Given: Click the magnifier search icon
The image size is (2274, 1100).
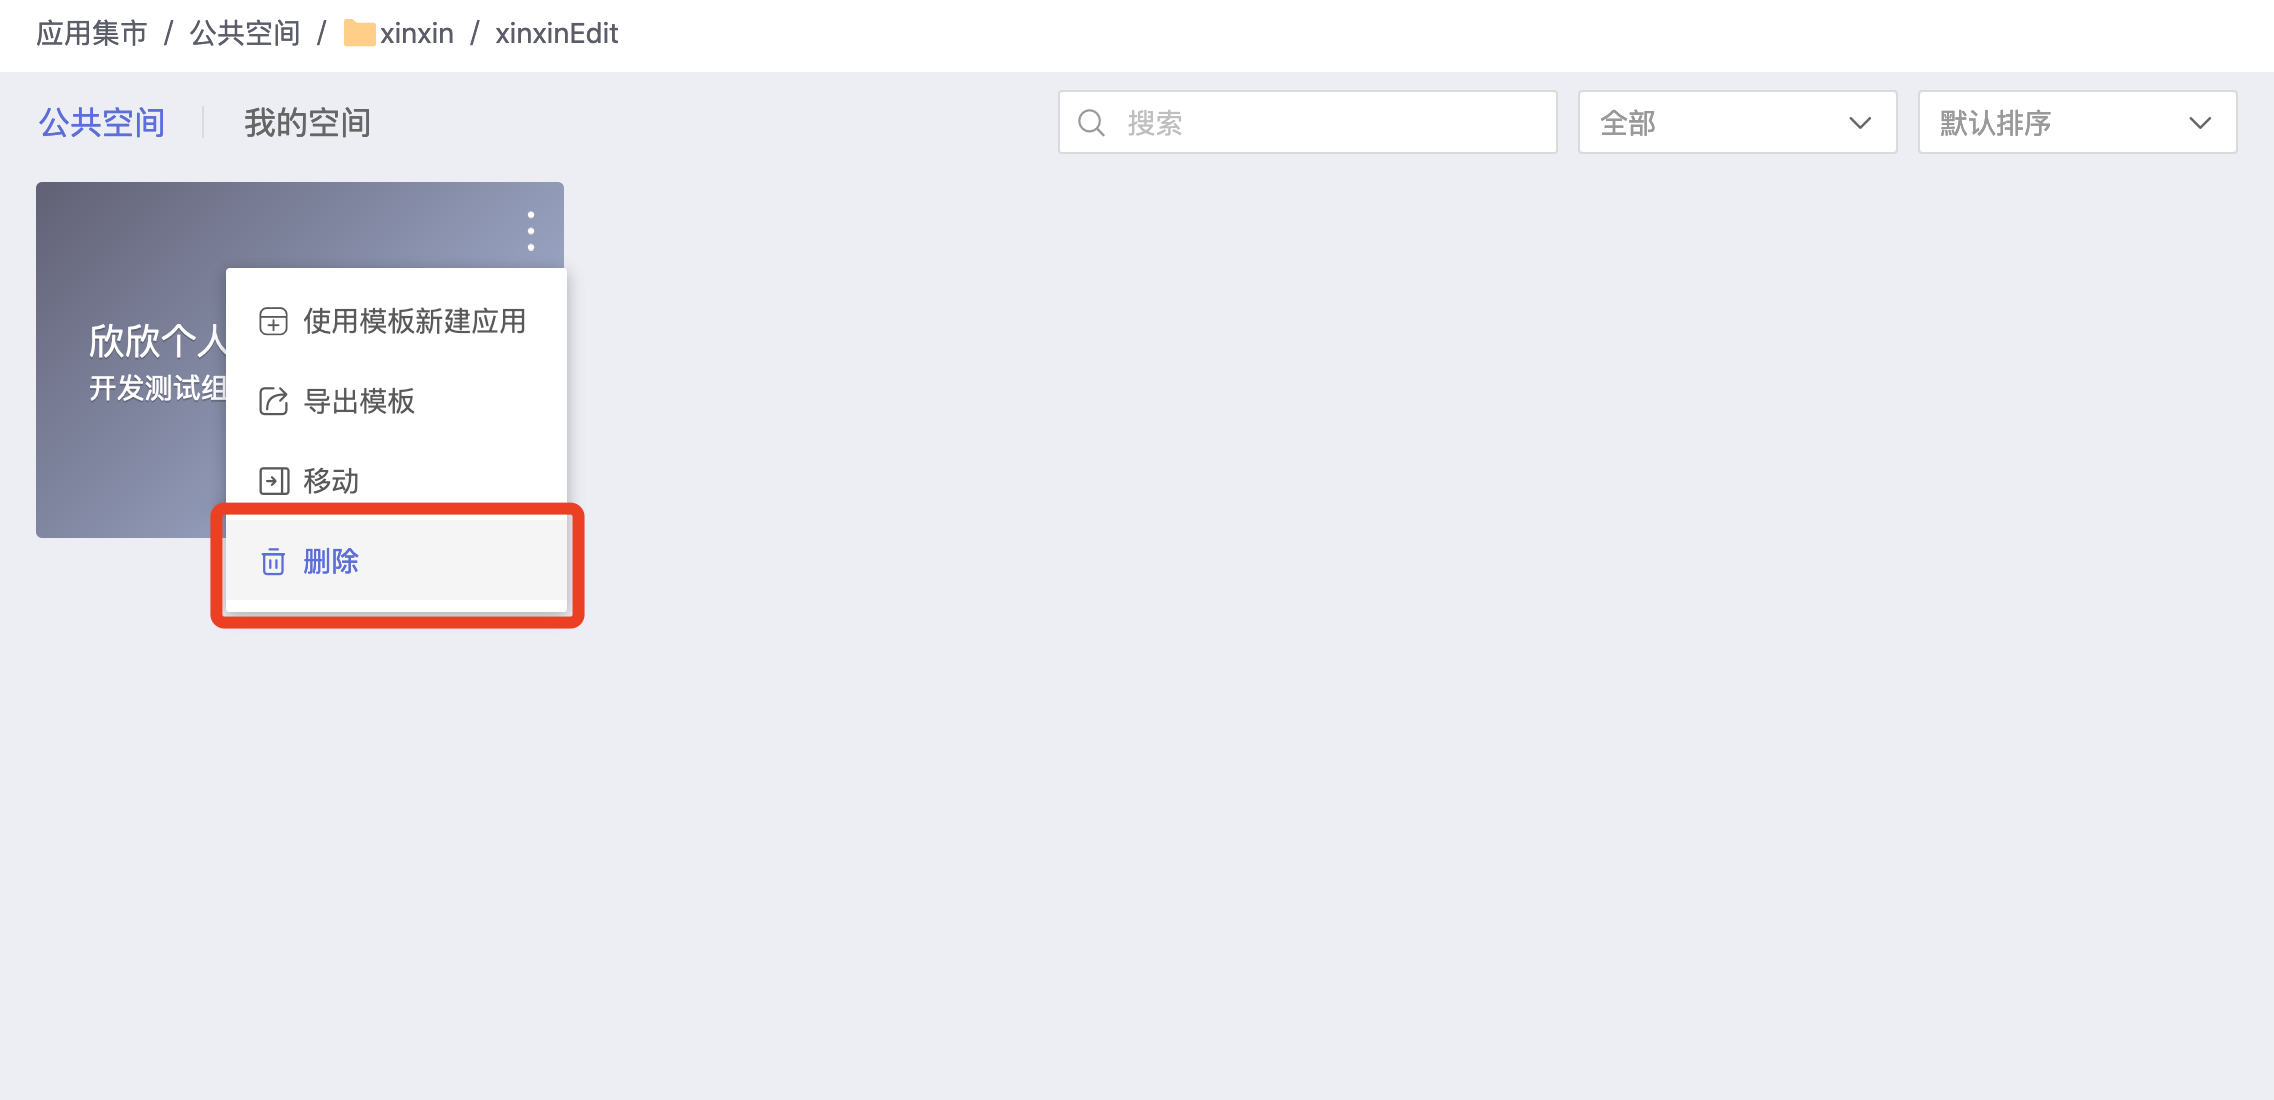Looking at the screenshot, I should 1091,123.
